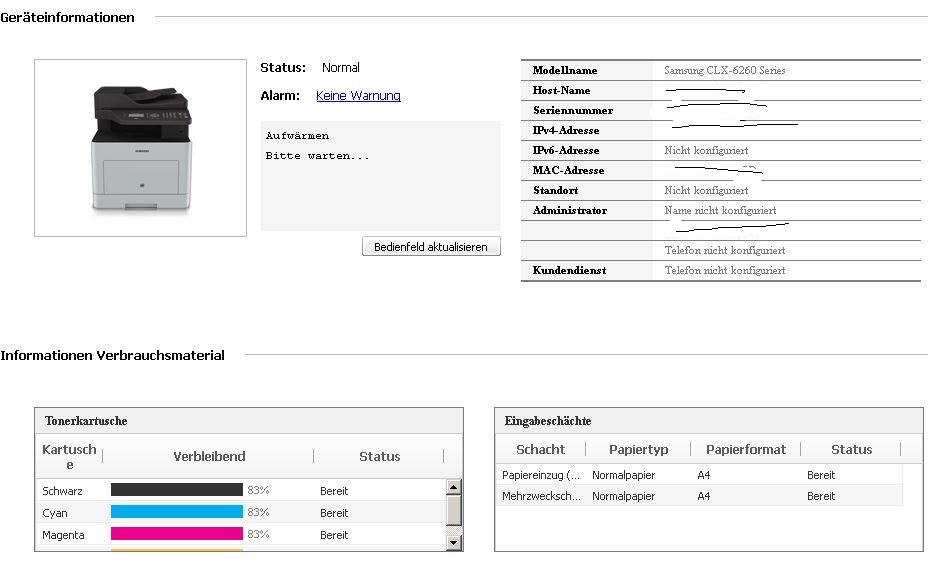Click the Cyan toner level bar
The height and width of the screenshot is (562, 928).
(177, 512)
